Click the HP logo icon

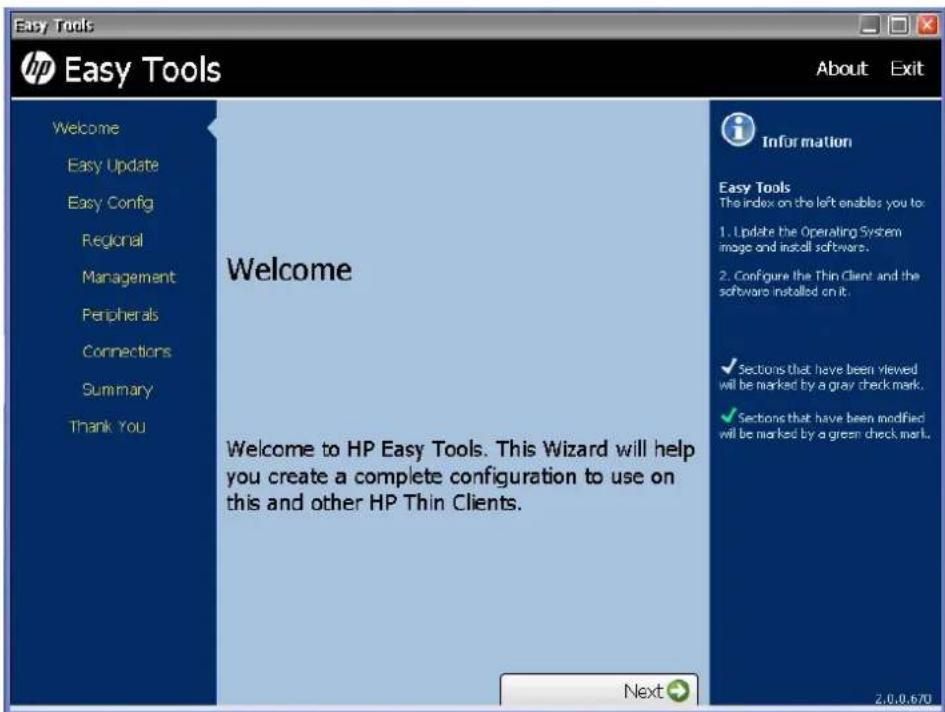point(38,68)
